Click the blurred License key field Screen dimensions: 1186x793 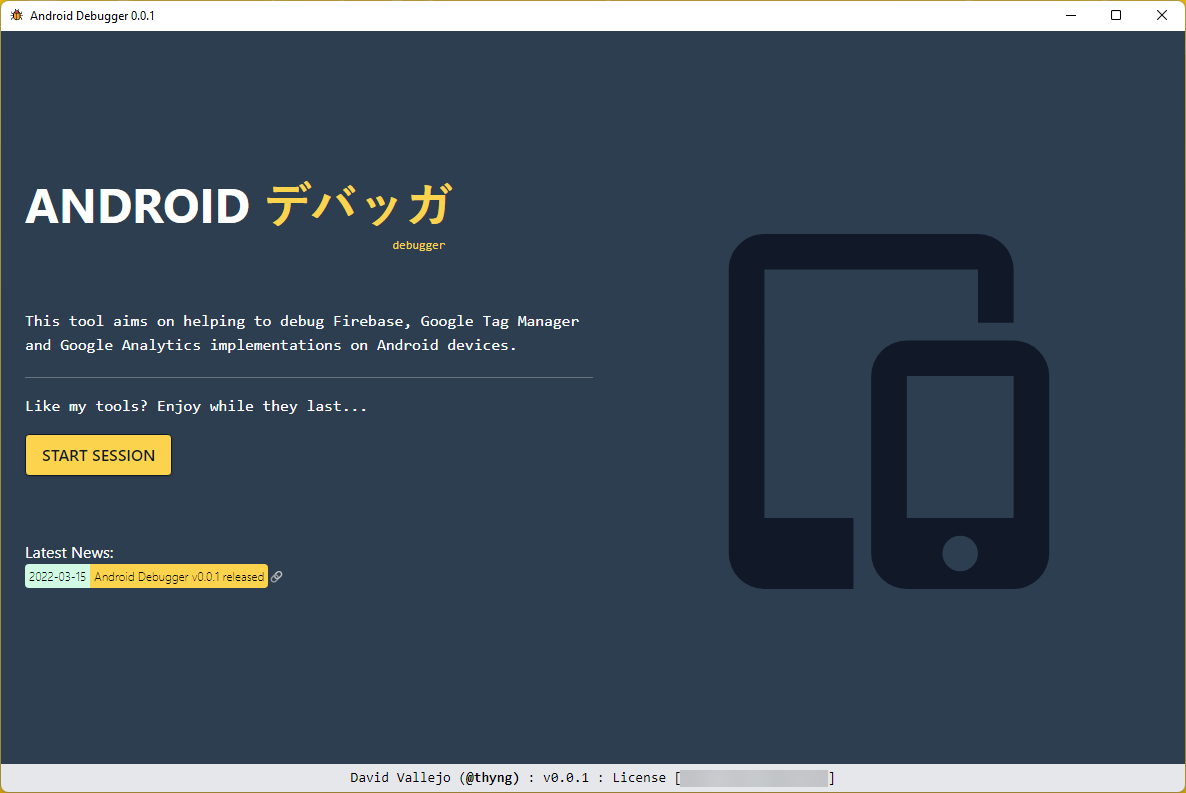tap(755, 778)
